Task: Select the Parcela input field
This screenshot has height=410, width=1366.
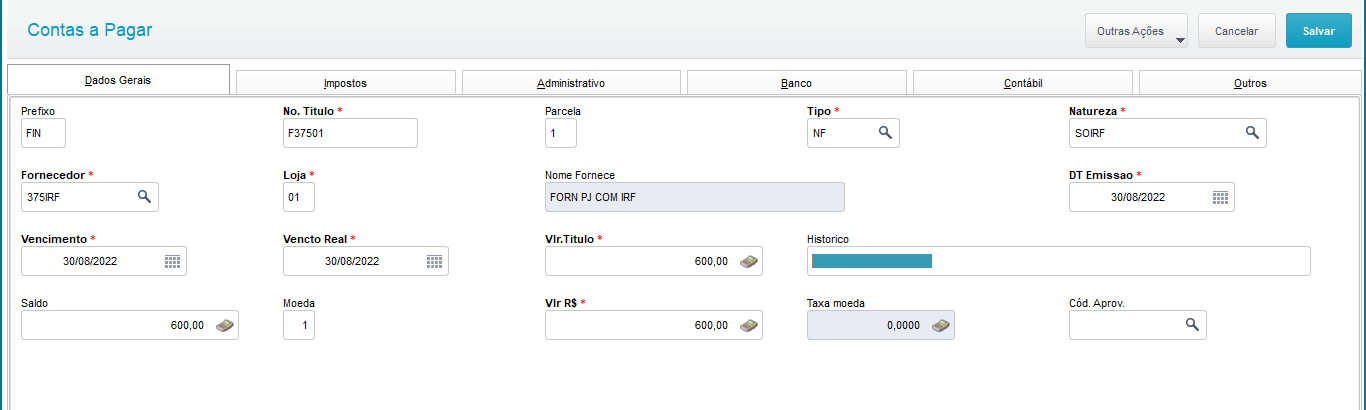Action: tap(561, 133)
